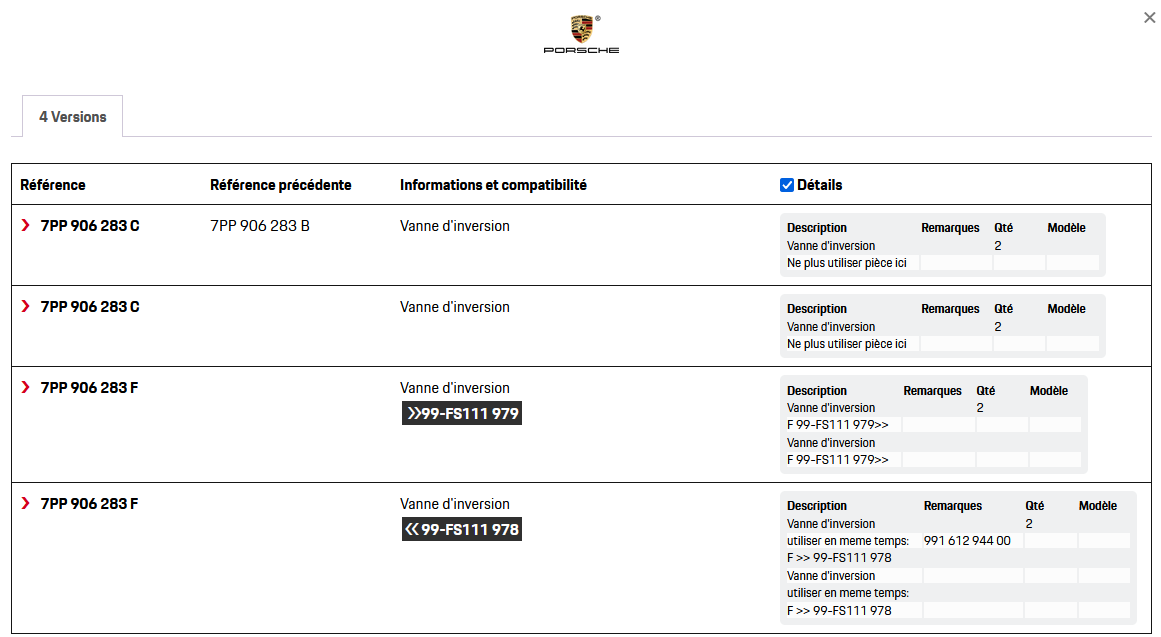
Task: Click the Porsche crest logo
Action: pyautogui.click(x=581, y=34)
